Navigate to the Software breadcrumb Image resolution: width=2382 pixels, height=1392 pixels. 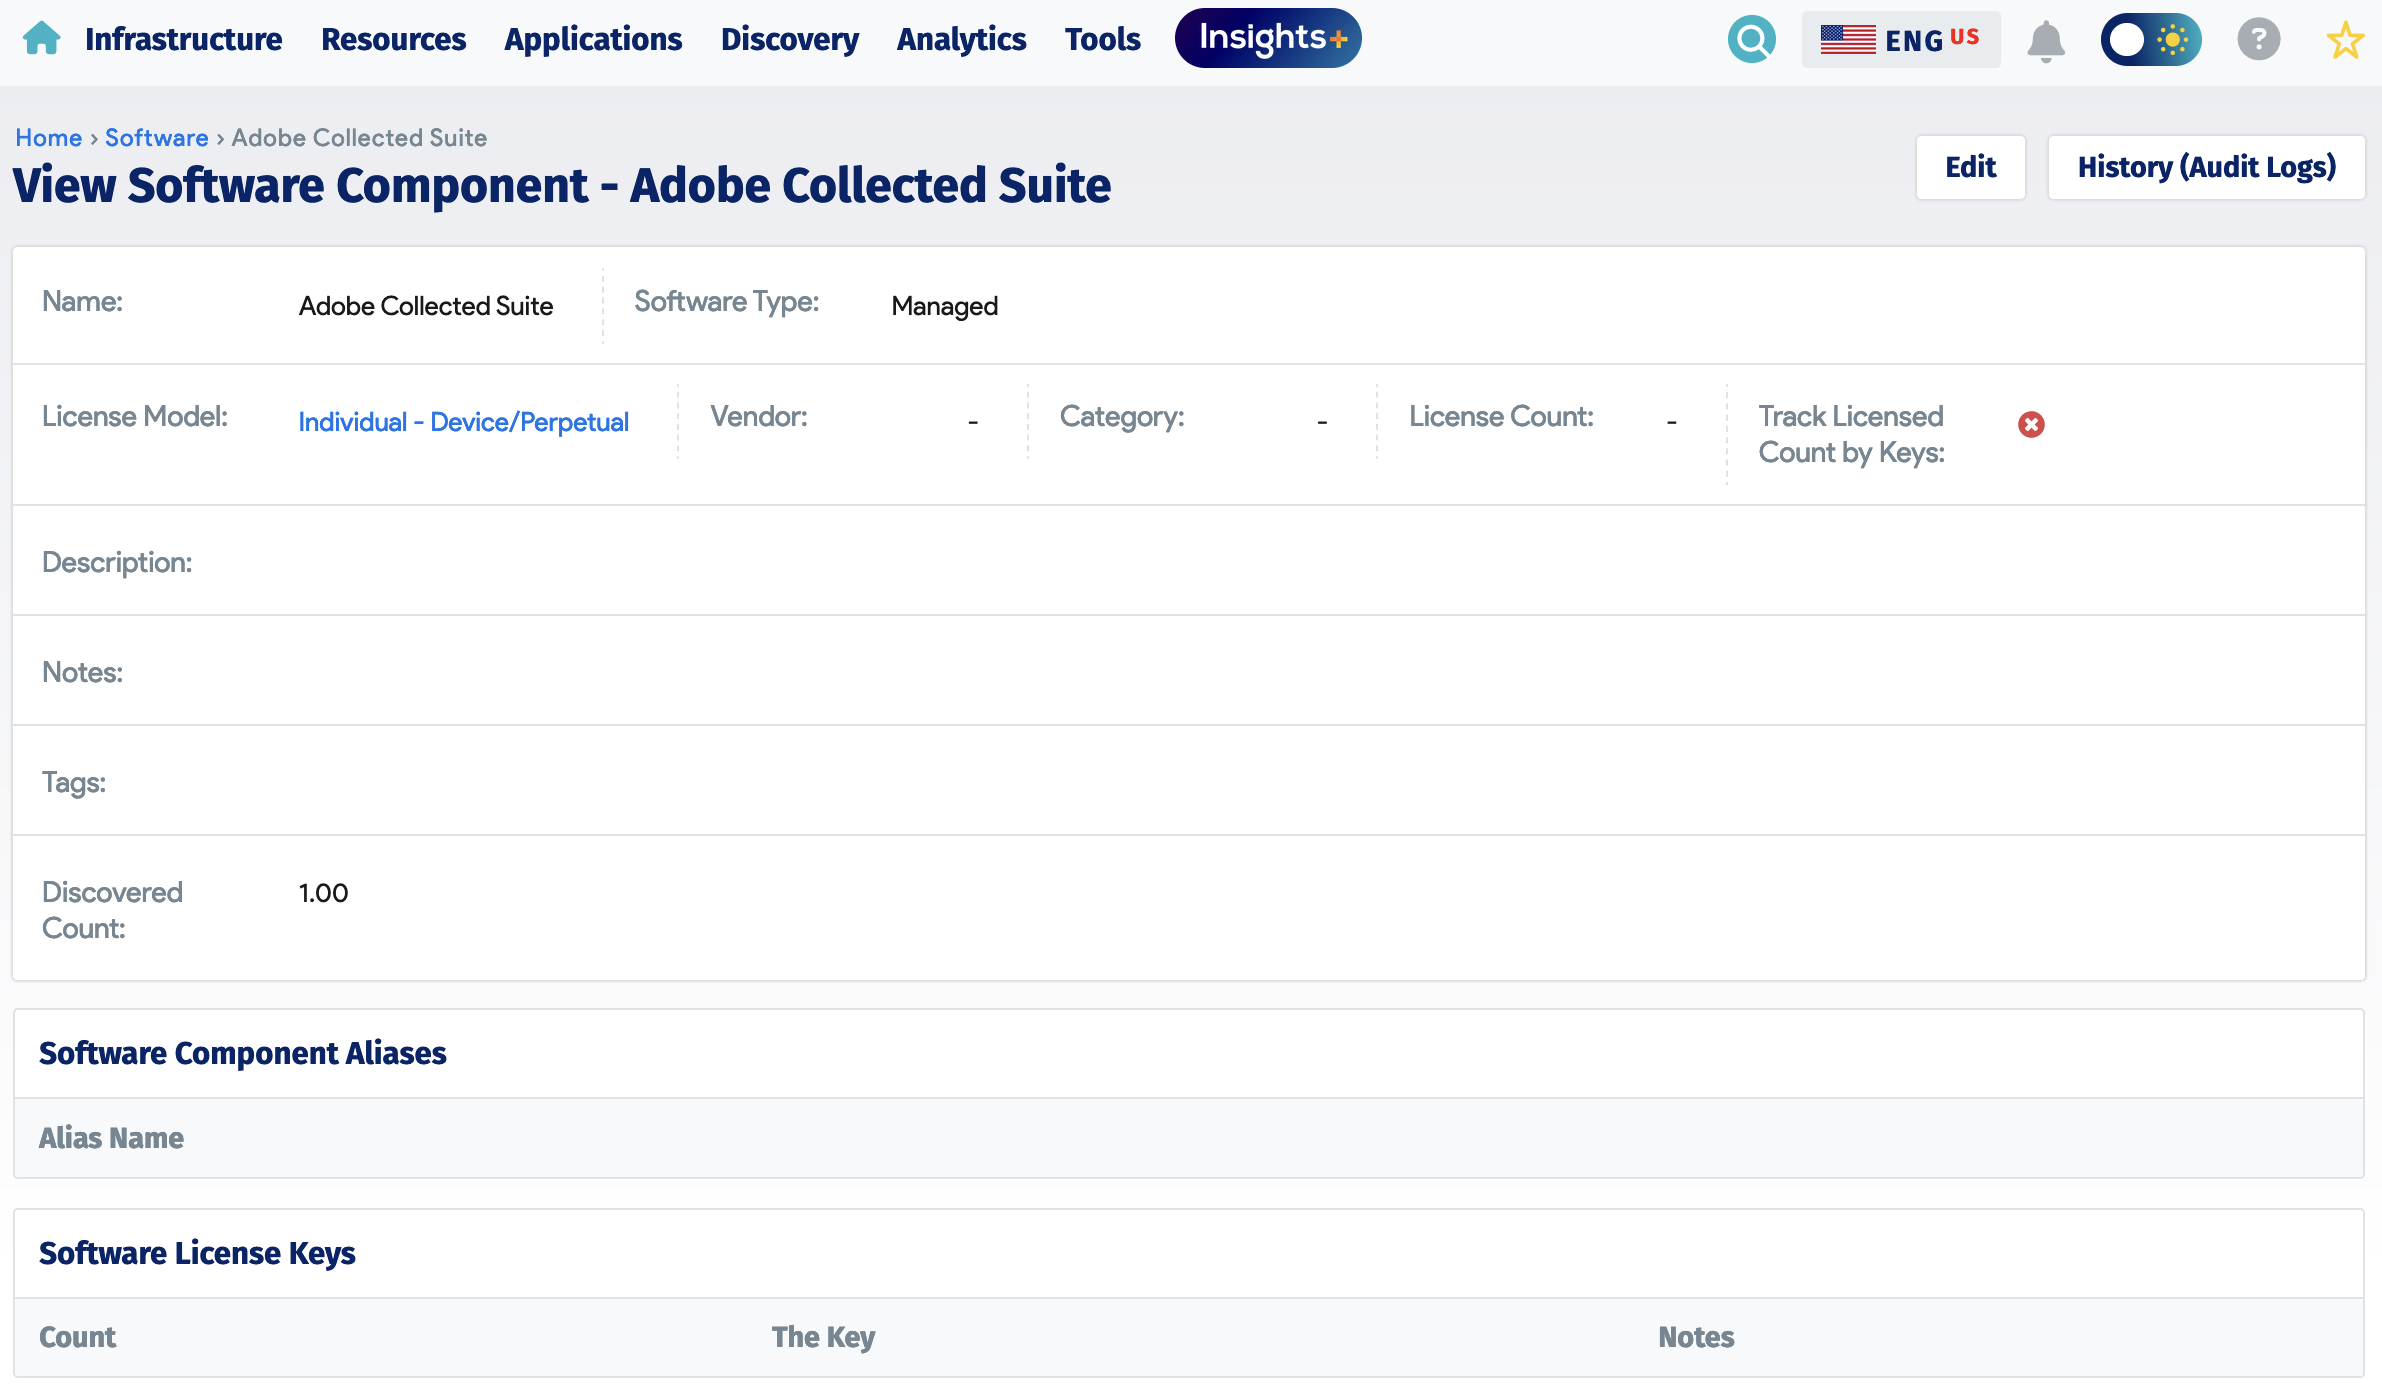[x=156, y=137]
